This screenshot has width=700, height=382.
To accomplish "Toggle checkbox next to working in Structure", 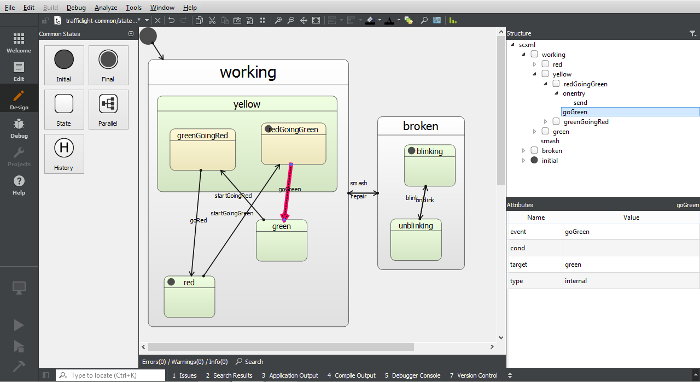I will [x=534, y=54].
